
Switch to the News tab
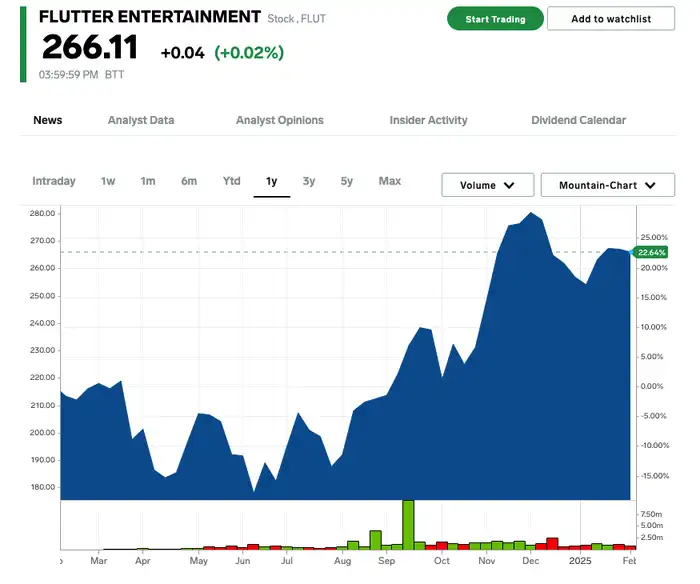pos(48,120)
